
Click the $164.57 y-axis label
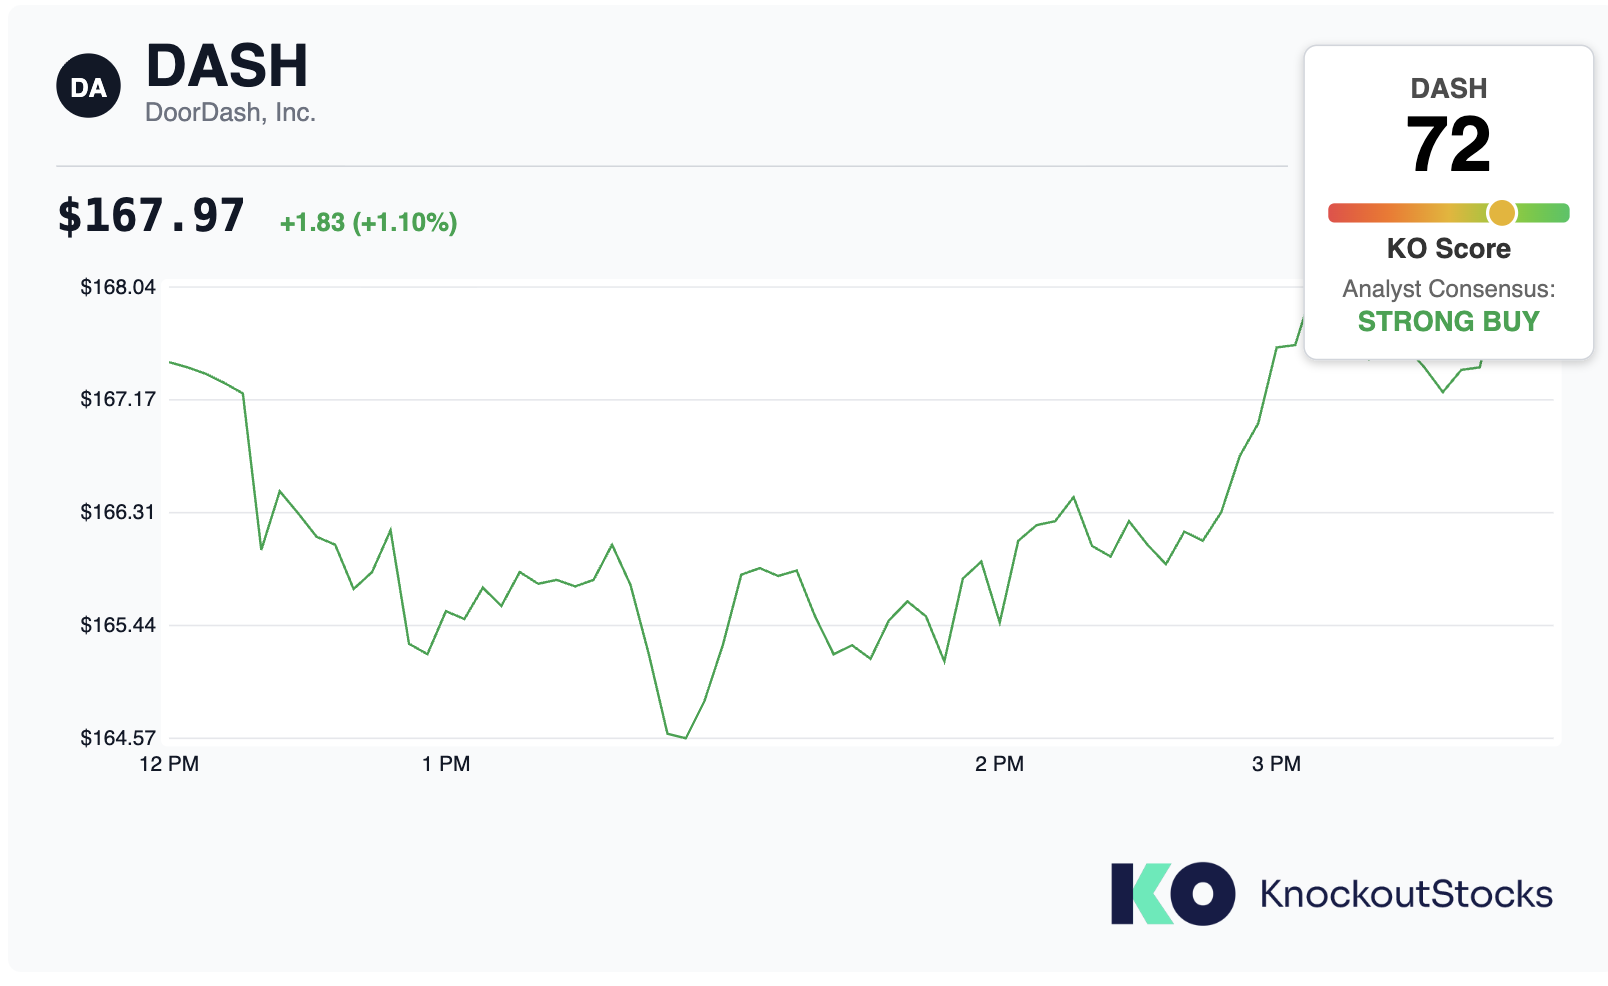coord(118,738)
